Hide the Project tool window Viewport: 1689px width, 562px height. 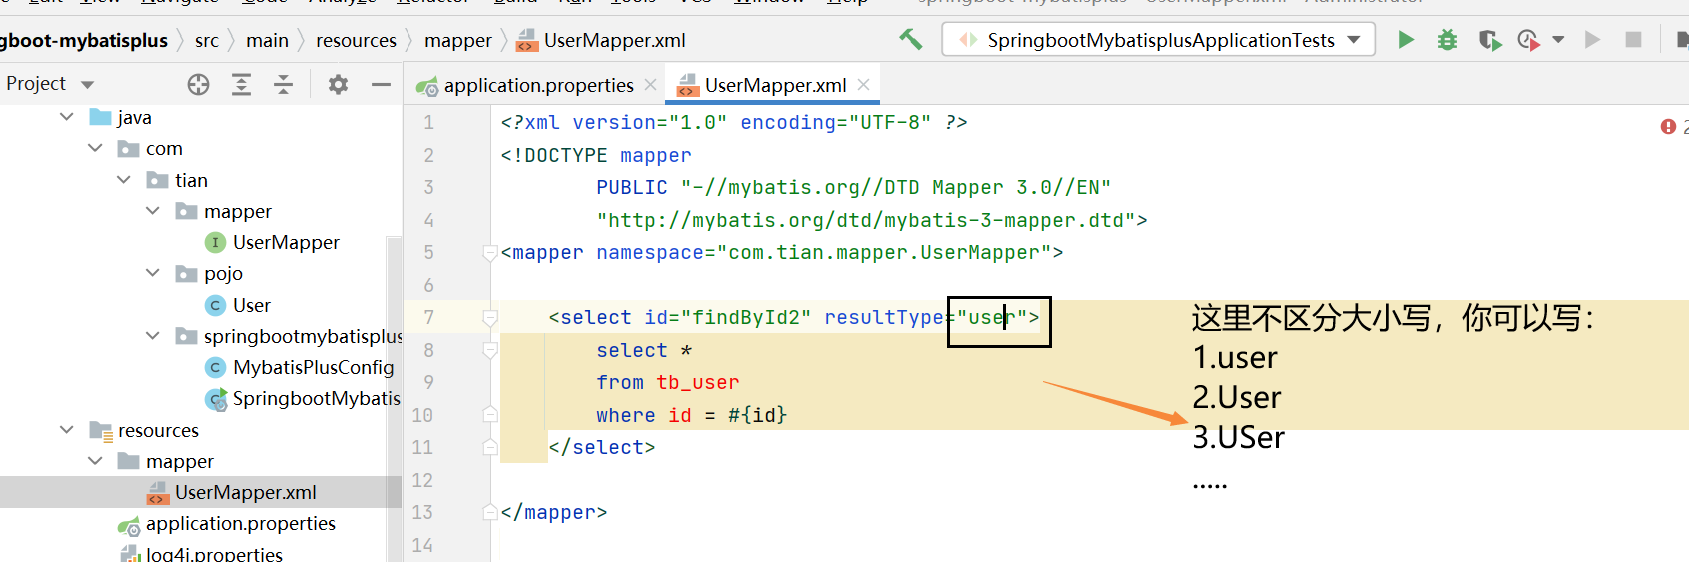coord(381,84)
